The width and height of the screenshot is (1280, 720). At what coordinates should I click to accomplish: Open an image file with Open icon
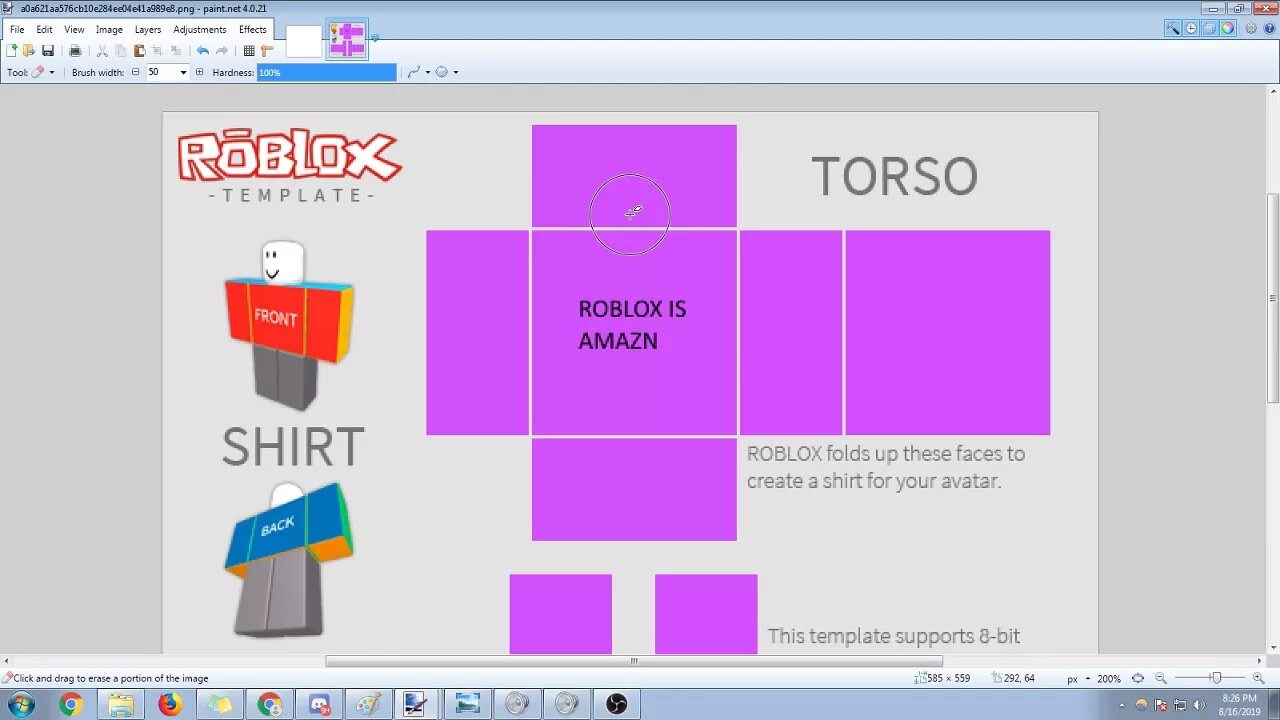point(29,51)
